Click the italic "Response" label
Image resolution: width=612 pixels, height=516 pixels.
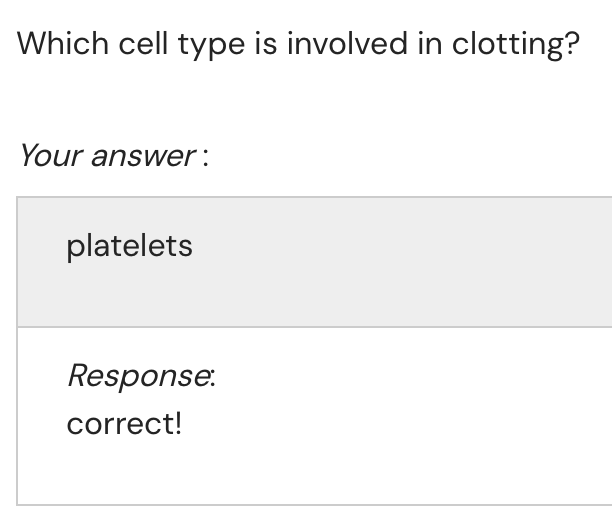tap(140, 376)
